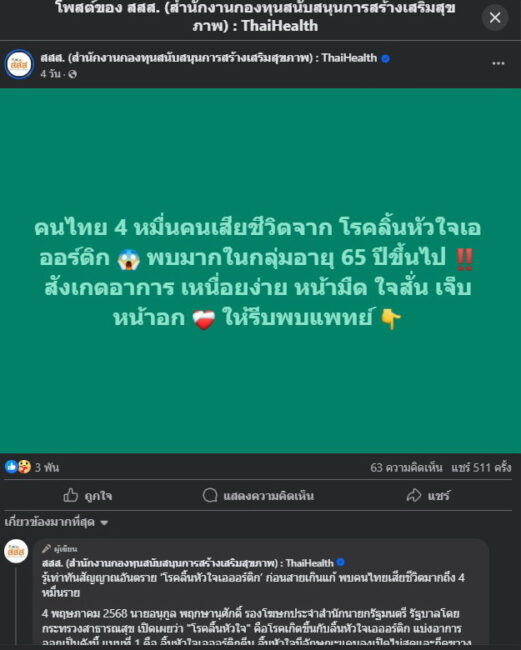Click the แชร์ share button

pos(428,495)
